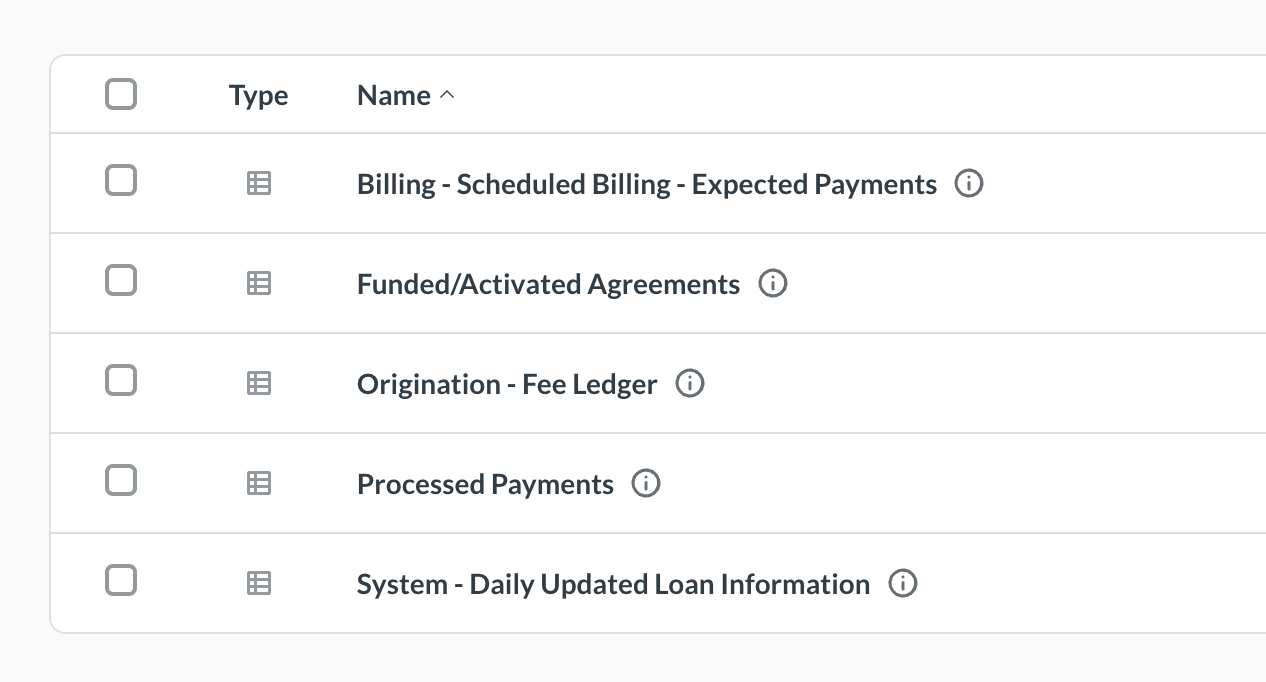The width and height of the screenshot is (1266, 682).
Task: Open info for System - Daily Updated Loan Information
Action: click(x=903, y=584)
